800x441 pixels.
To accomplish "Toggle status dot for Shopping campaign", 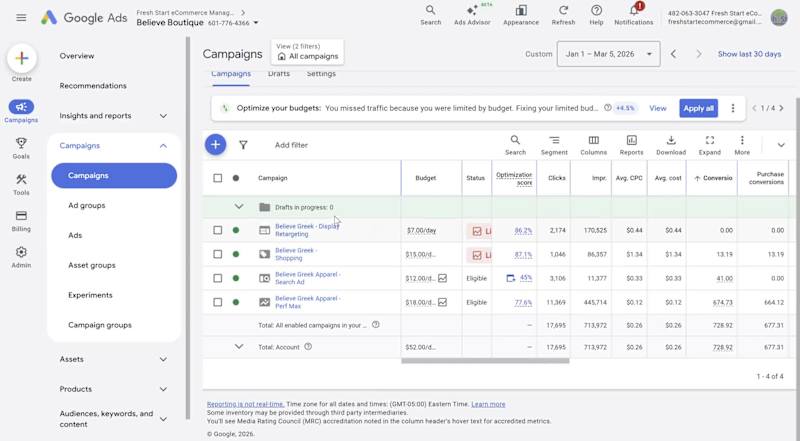I will (x=236, y=254).
